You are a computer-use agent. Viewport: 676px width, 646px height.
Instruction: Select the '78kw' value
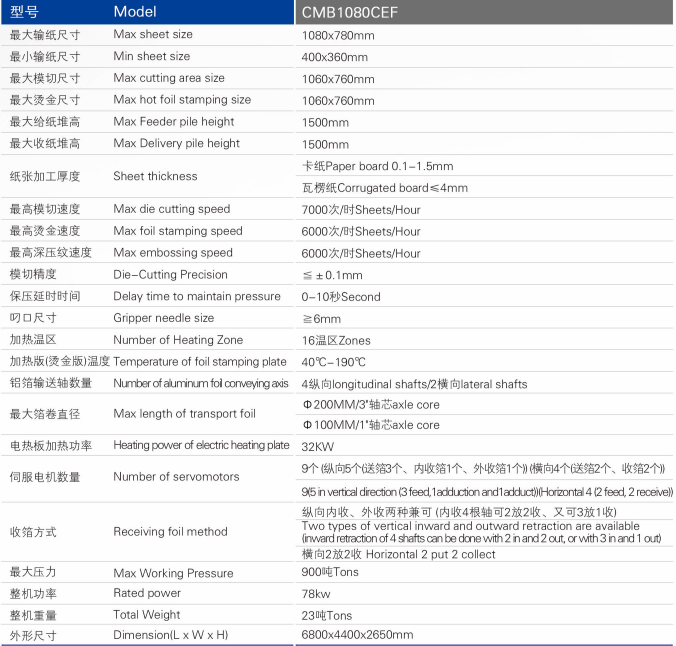tap(316, 594)
